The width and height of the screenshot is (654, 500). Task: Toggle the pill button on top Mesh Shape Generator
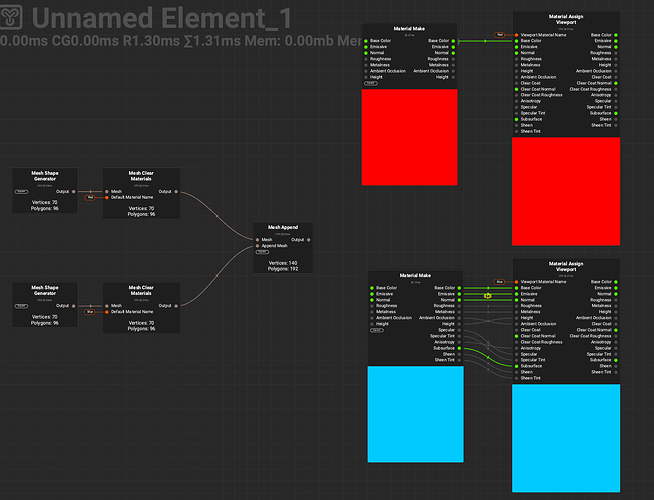[x=21, y=191]
